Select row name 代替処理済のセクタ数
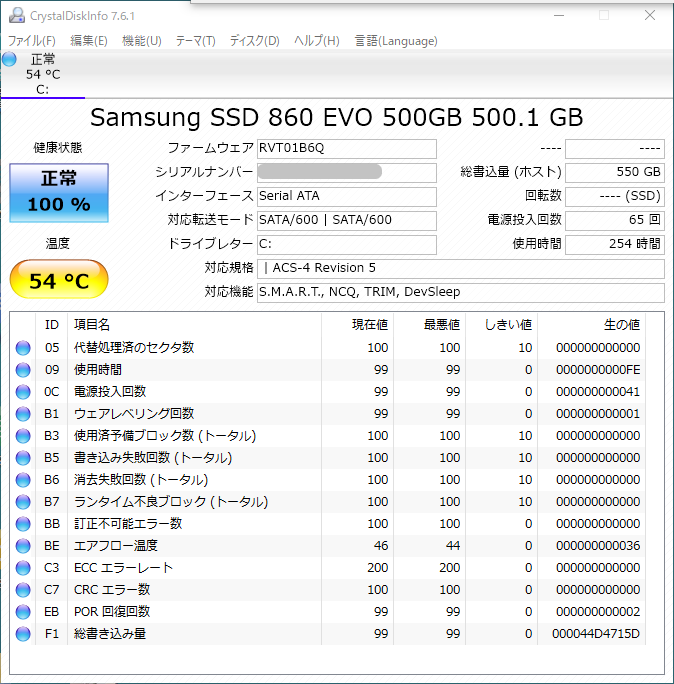Image resolution: width=674 pixels, height=684 pixels. point(134,348)
